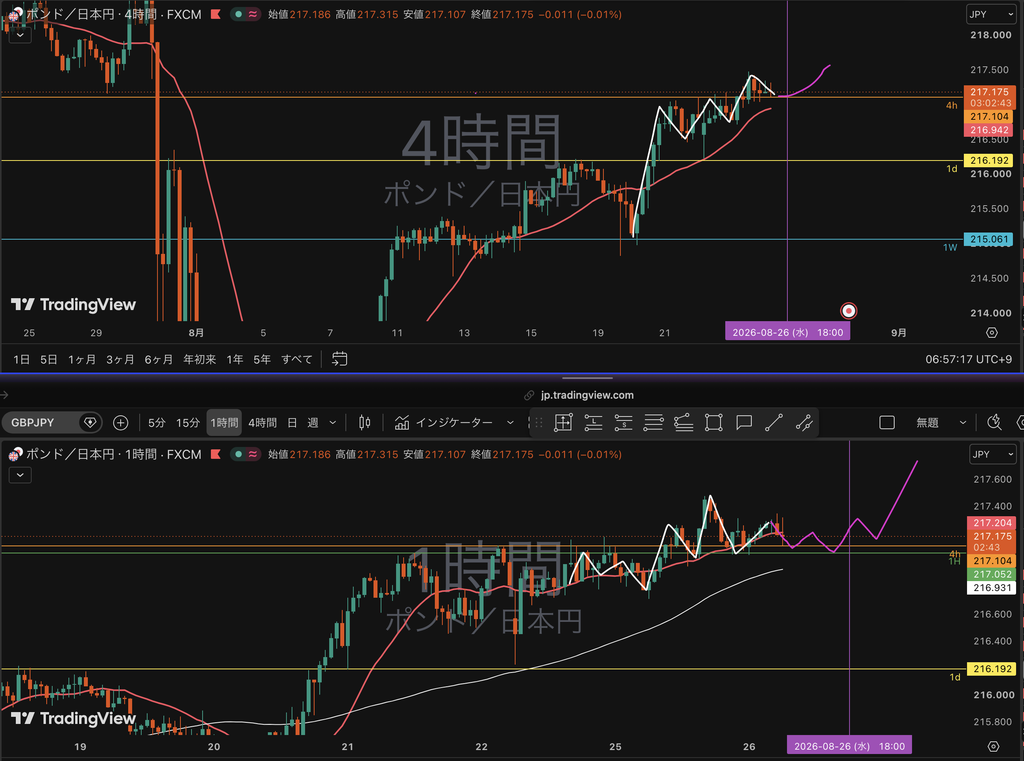Image resolution: width=1024 pixels, height=761 pixels.
Task: Select the comment callout tool
Action: [744, 423]
